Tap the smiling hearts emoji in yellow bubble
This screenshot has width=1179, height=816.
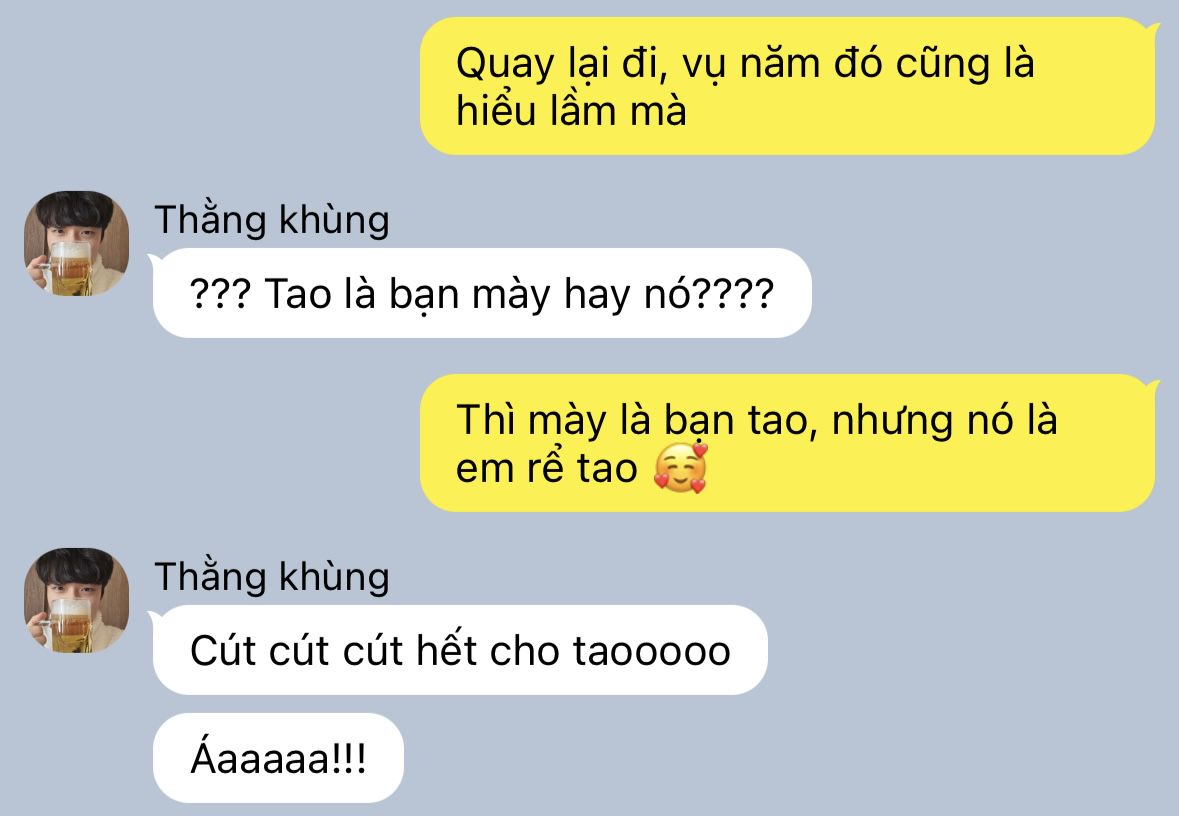pyautogui.click(x=680, y=469)
